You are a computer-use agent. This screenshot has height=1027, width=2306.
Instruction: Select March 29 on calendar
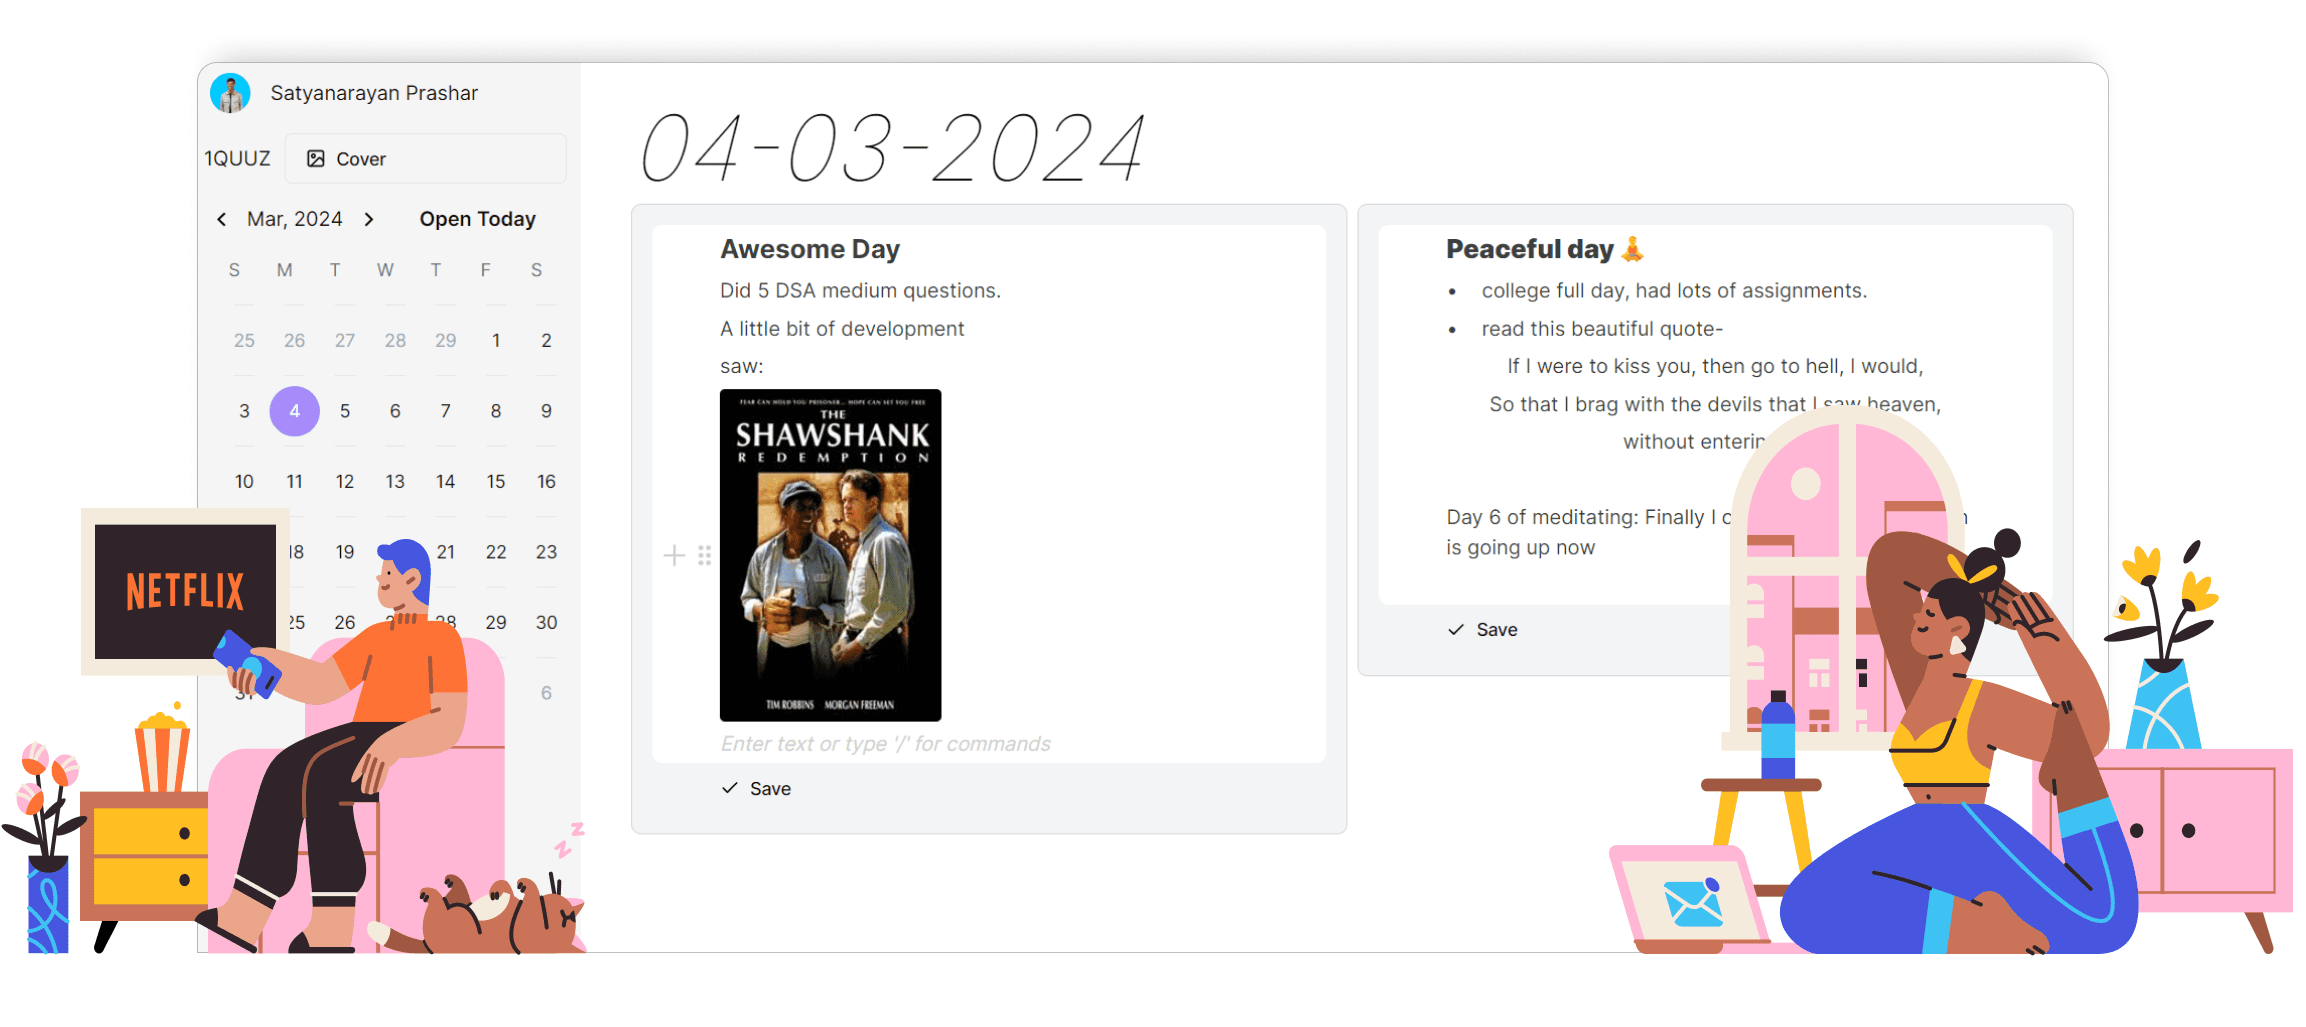coord(496,622)
